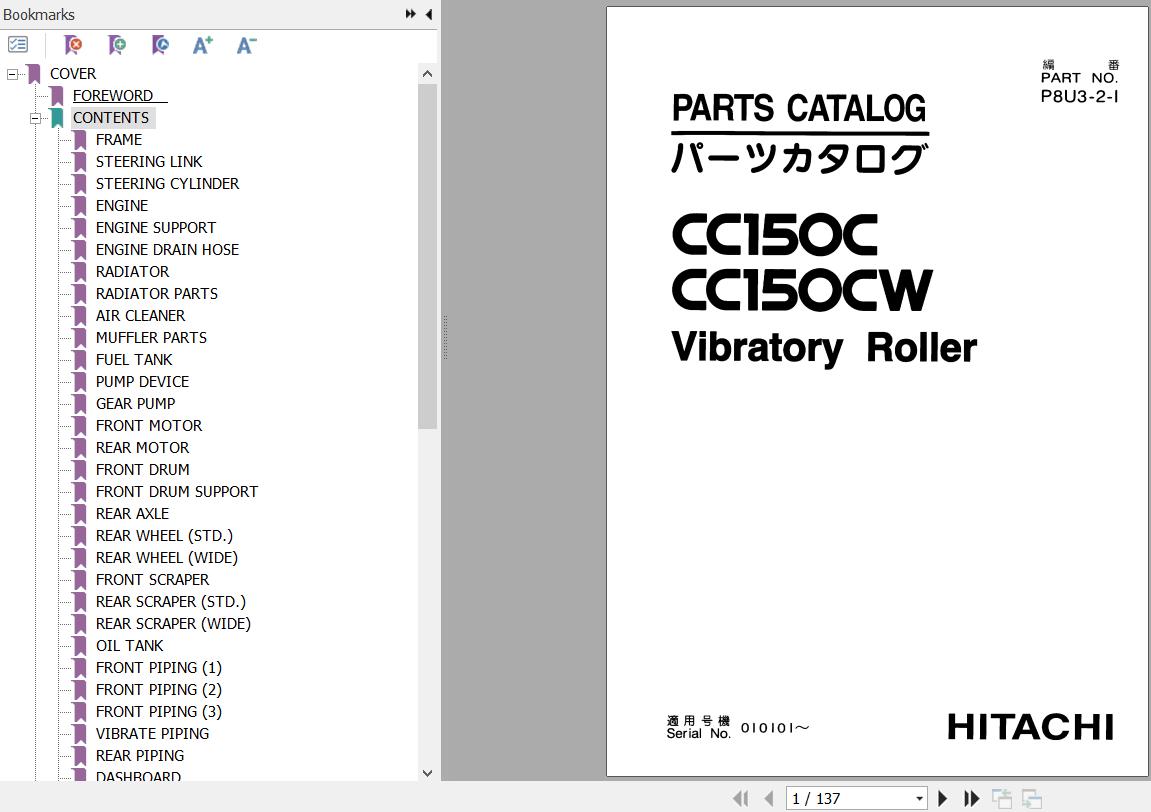Select PUMP DEVICE bookmark
Viewport: 1151px width, 812px height.
tap(142, 382)
